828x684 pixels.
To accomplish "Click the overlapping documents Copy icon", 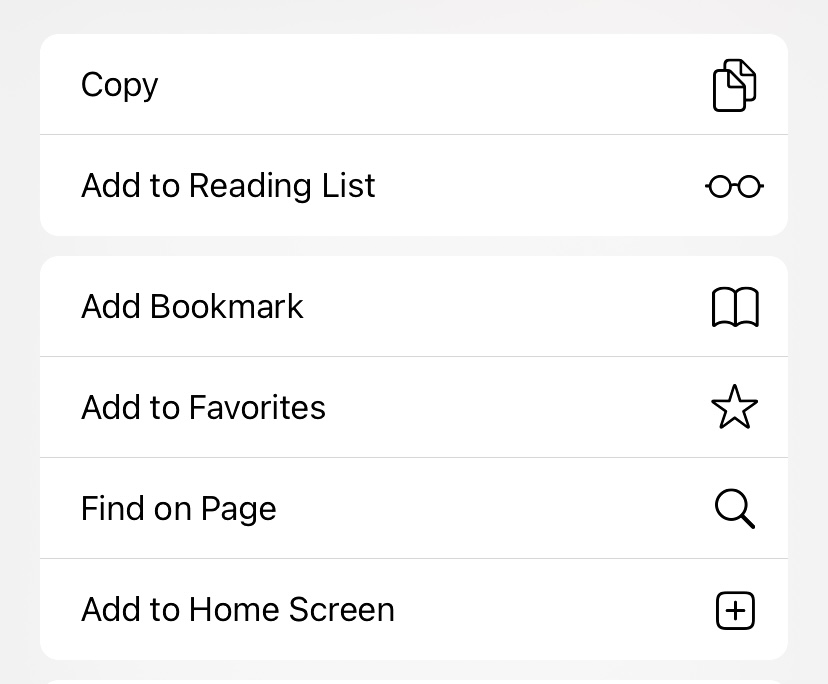I will [734, 85].
